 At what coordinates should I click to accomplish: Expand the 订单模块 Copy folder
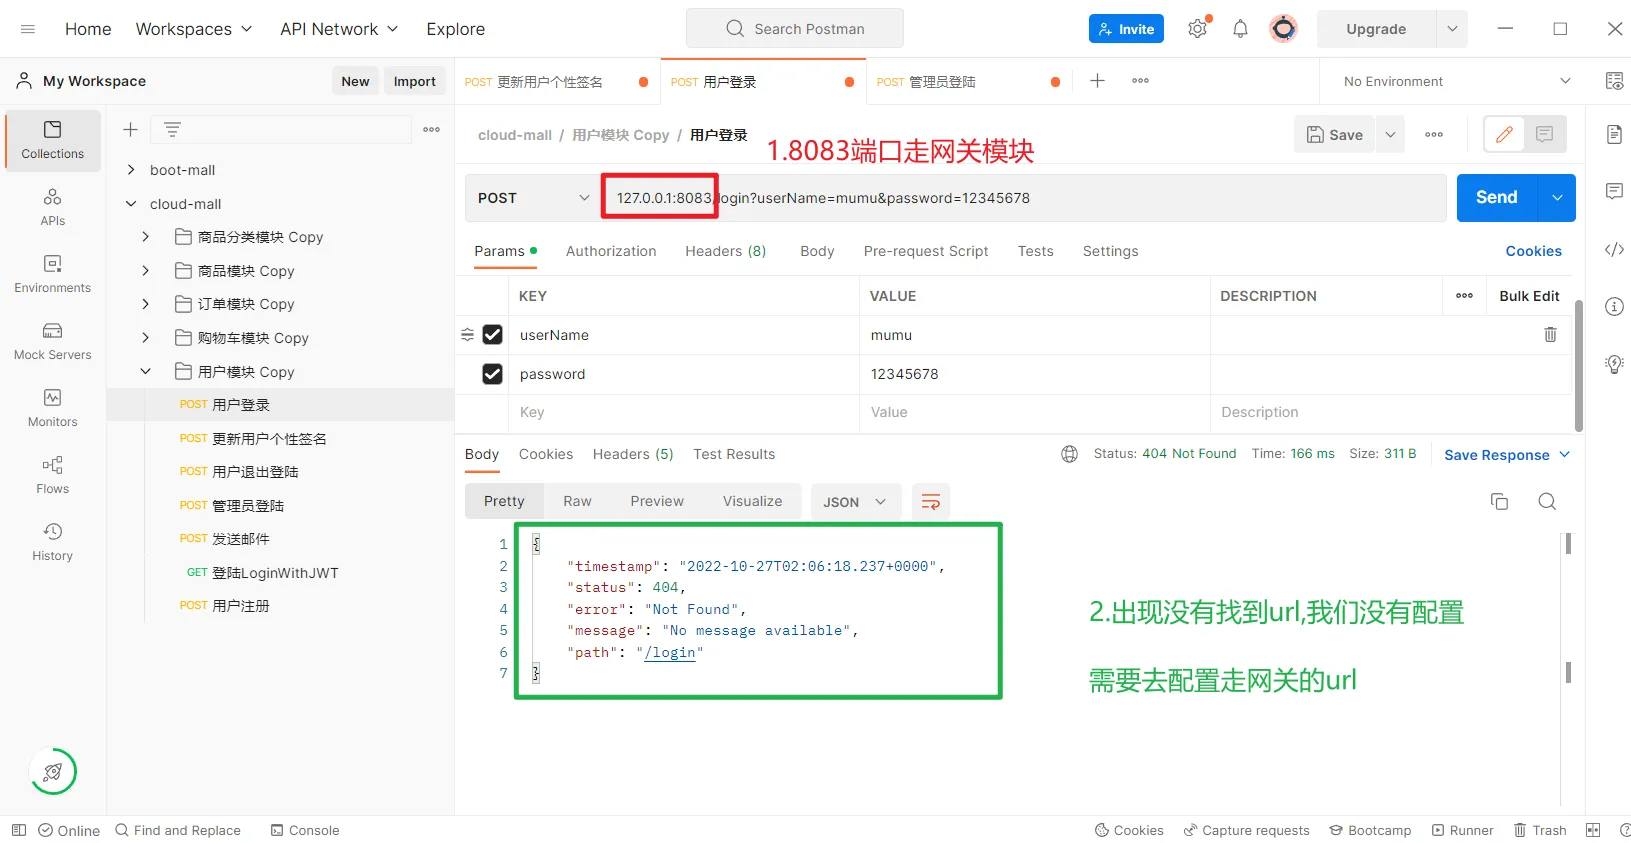(146, 304)
